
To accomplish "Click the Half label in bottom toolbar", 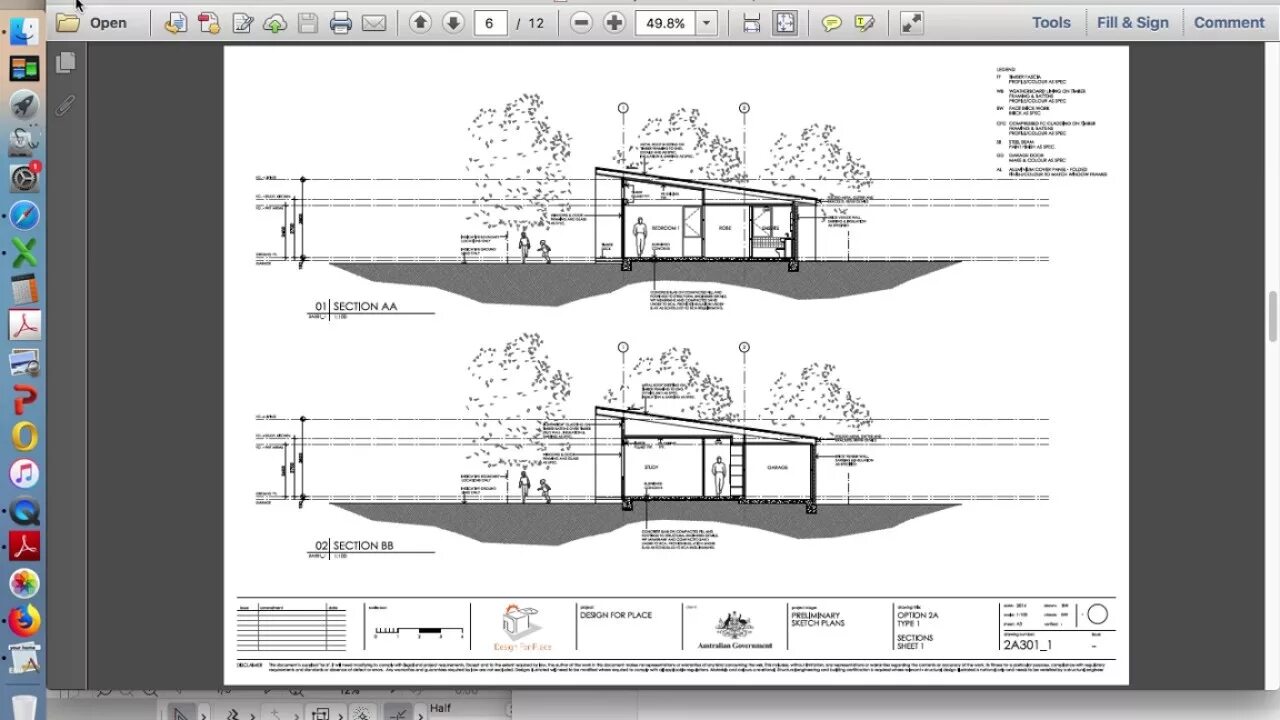I will pos(441,708).
